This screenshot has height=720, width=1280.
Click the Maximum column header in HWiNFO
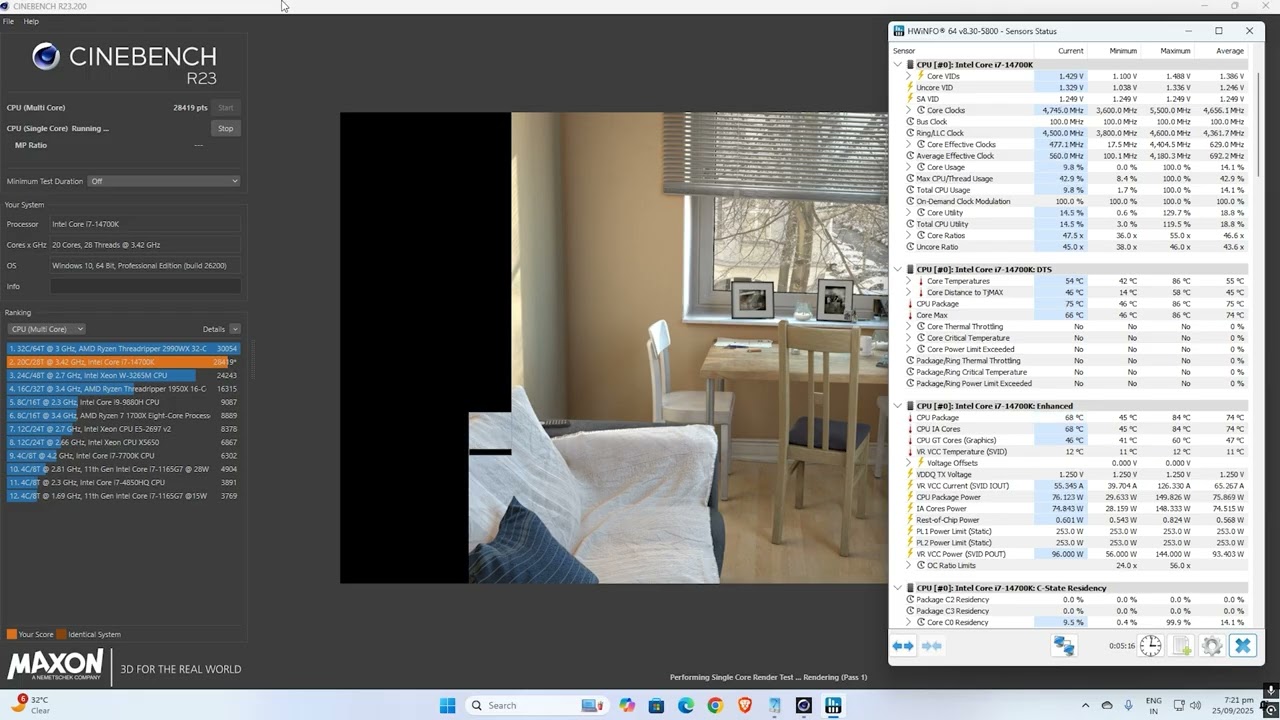tap(1175, 51)
